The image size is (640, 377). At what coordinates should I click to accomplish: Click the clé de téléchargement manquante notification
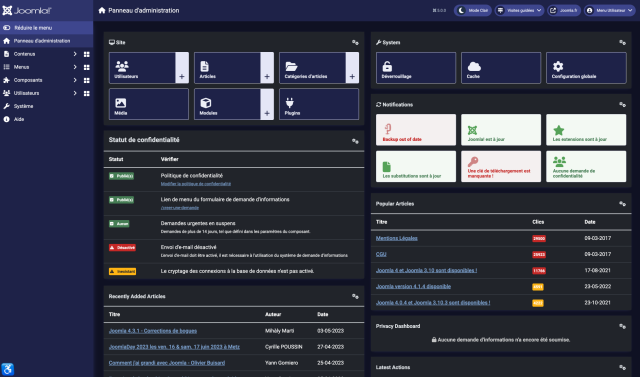click(501, 166)
